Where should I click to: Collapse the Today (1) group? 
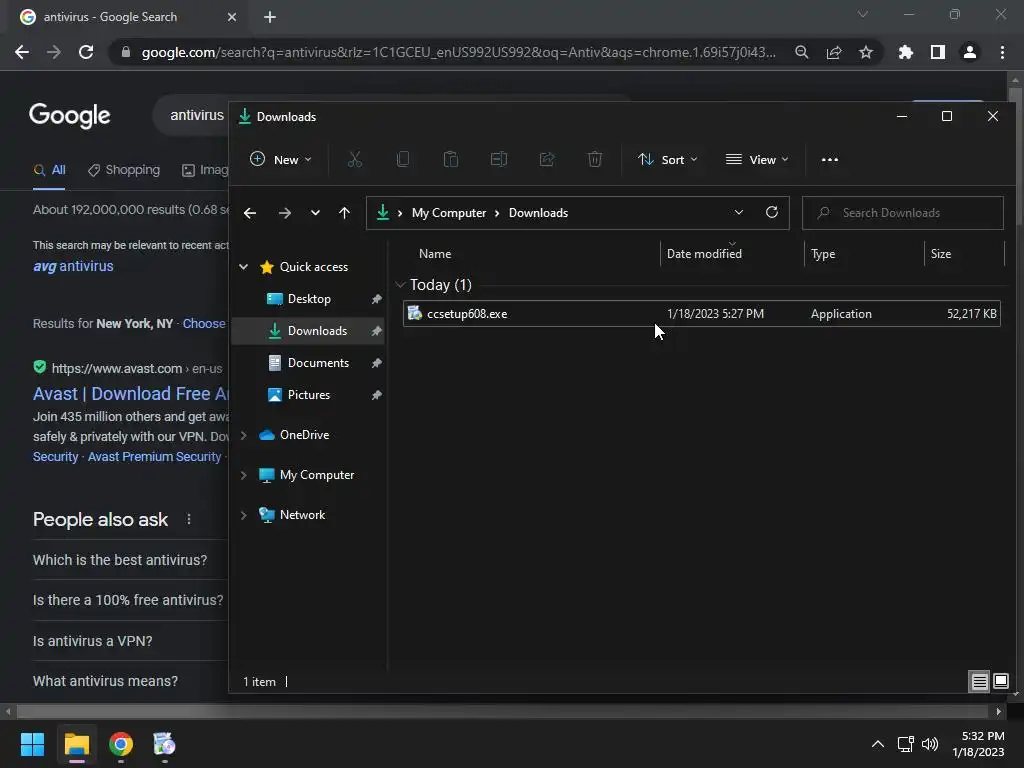point(400,285)
